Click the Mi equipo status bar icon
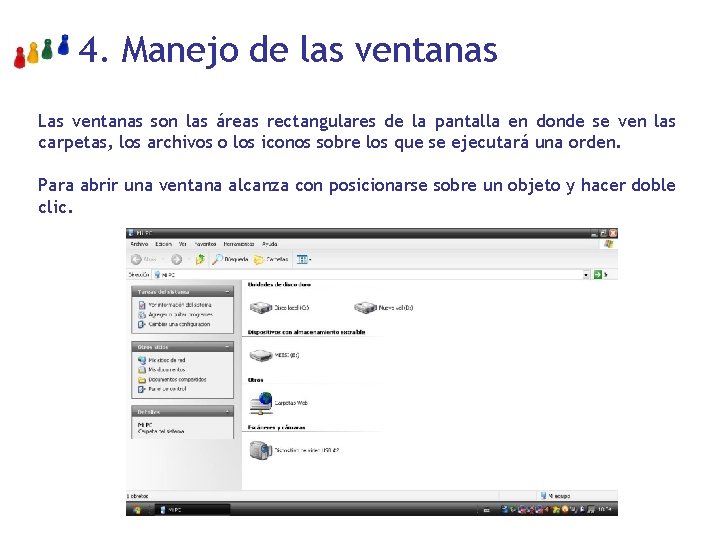Screen dimensions: 720x540 (x=544, y=496)
